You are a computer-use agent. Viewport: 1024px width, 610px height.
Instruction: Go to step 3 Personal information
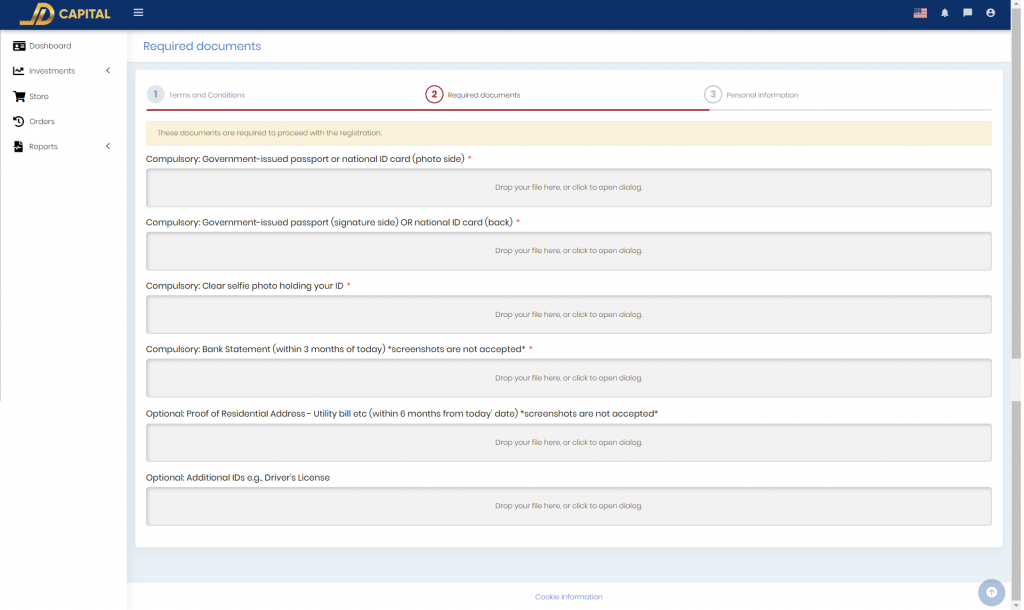pos(751,95)
